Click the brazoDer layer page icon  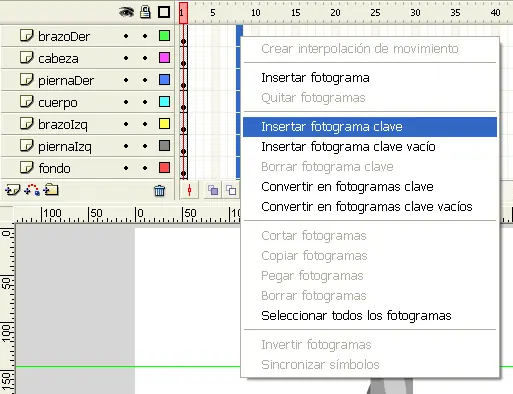pos(26,35)
